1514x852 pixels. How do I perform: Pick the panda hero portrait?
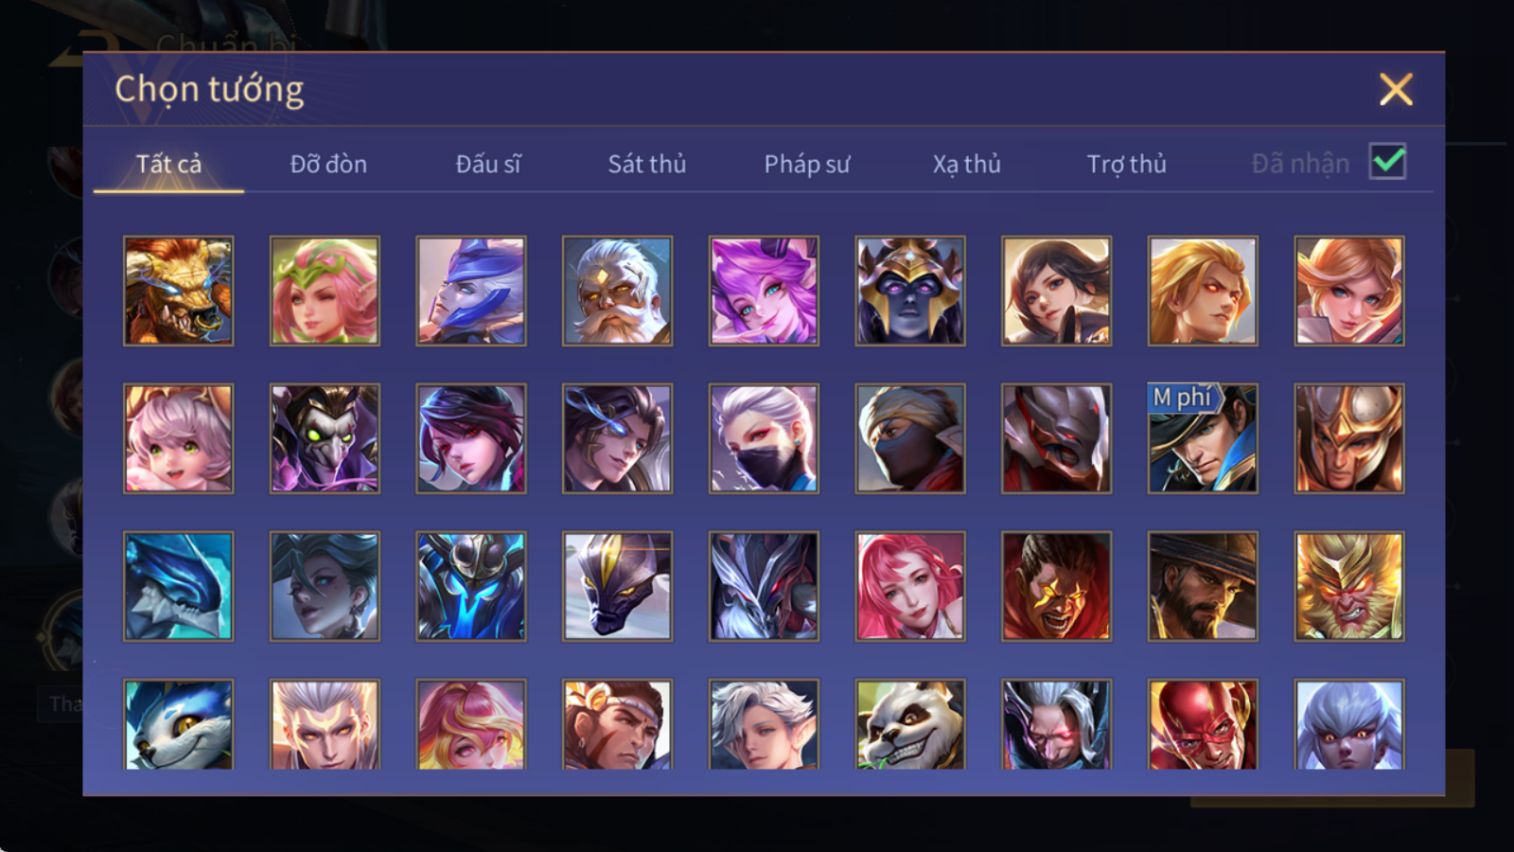910,724
